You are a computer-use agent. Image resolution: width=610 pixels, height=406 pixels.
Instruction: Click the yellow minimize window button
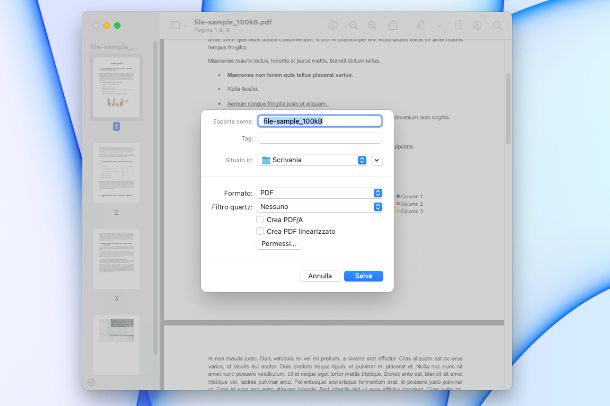106,26
